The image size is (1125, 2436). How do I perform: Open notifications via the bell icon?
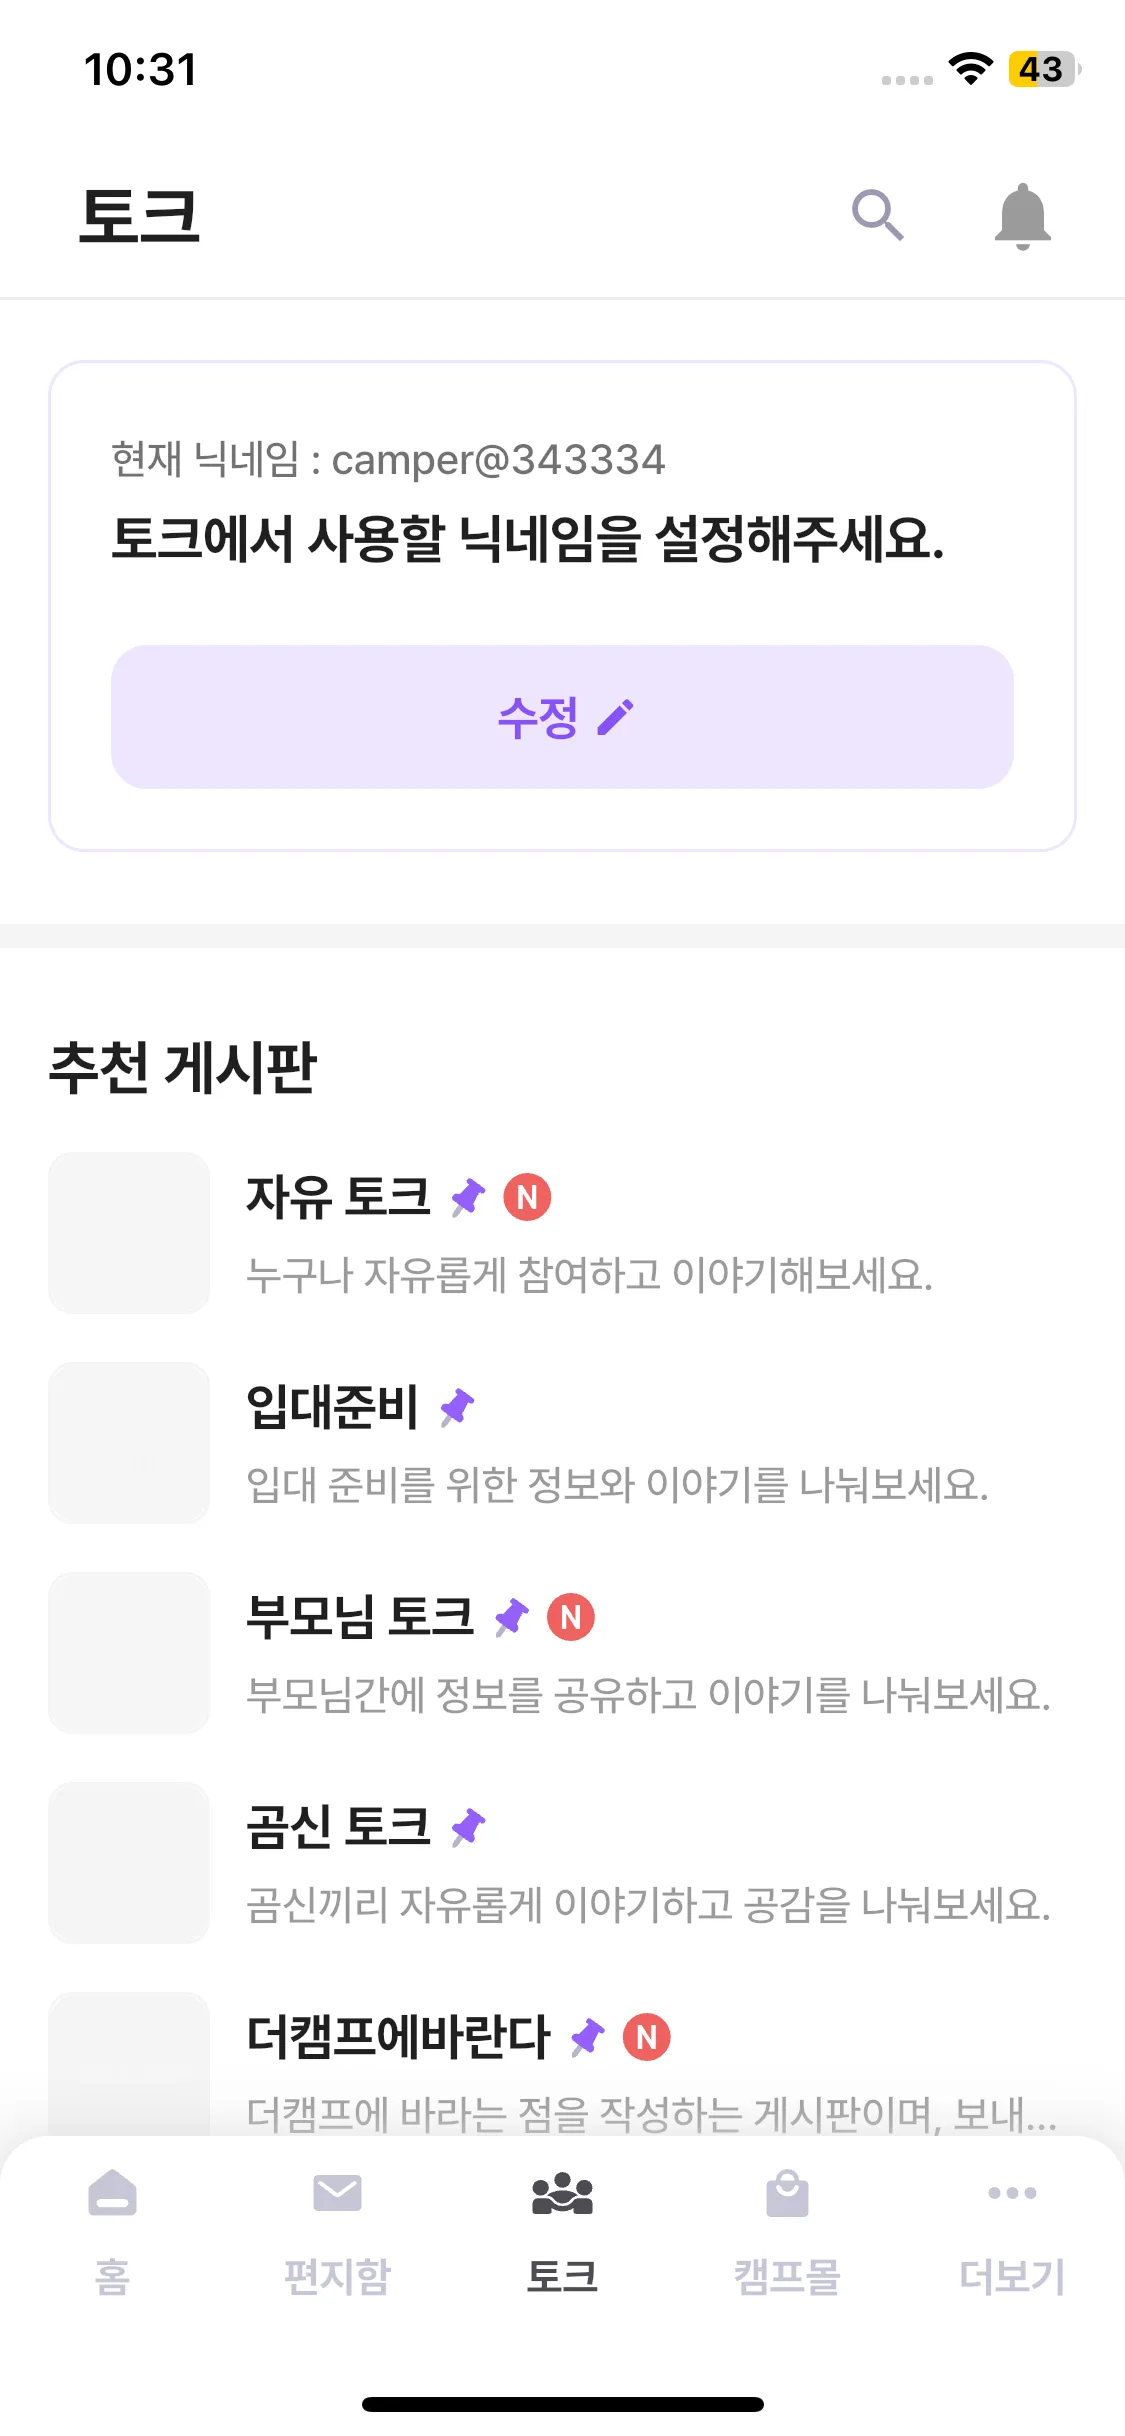click(x=1022, y=215)
